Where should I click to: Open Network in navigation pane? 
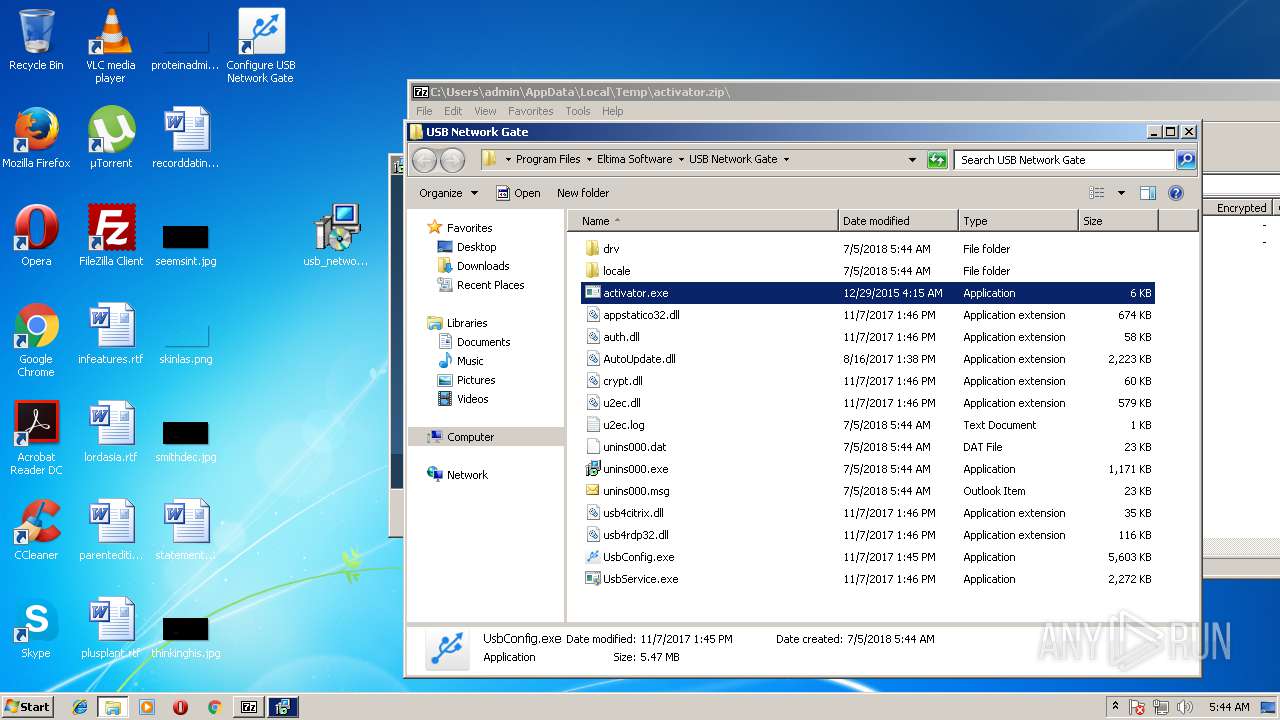tap(467, 475)
